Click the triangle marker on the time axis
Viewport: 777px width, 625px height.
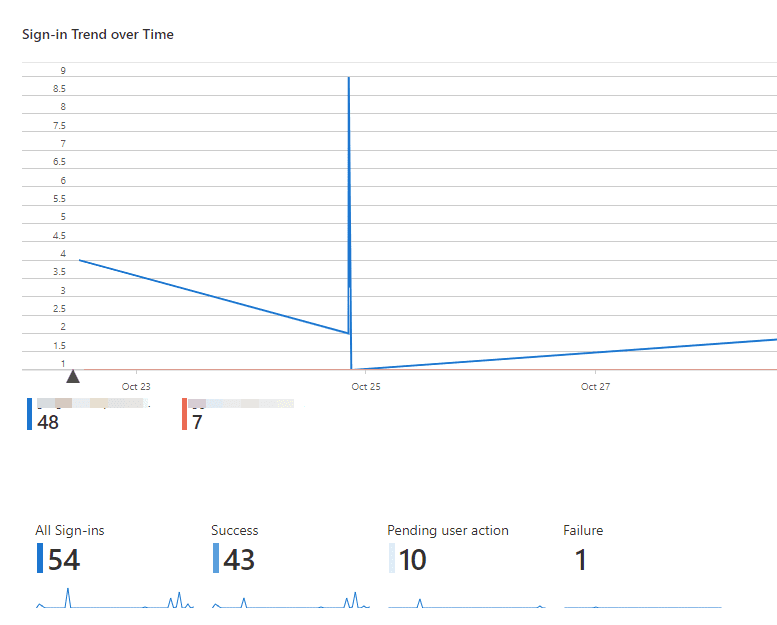coord(72,377)
